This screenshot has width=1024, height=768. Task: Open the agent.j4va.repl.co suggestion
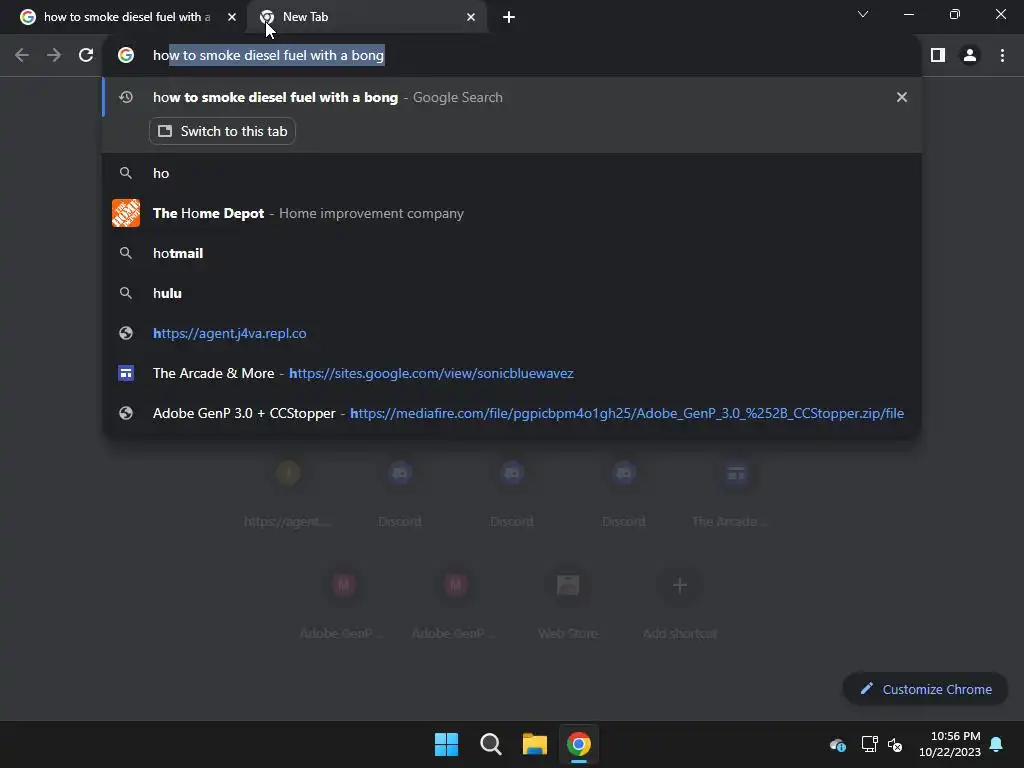click(x=512, y=333)
